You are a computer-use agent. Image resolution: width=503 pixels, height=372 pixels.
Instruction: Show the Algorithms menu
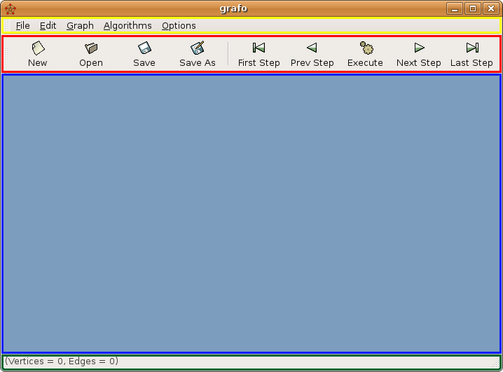(128, 26)
